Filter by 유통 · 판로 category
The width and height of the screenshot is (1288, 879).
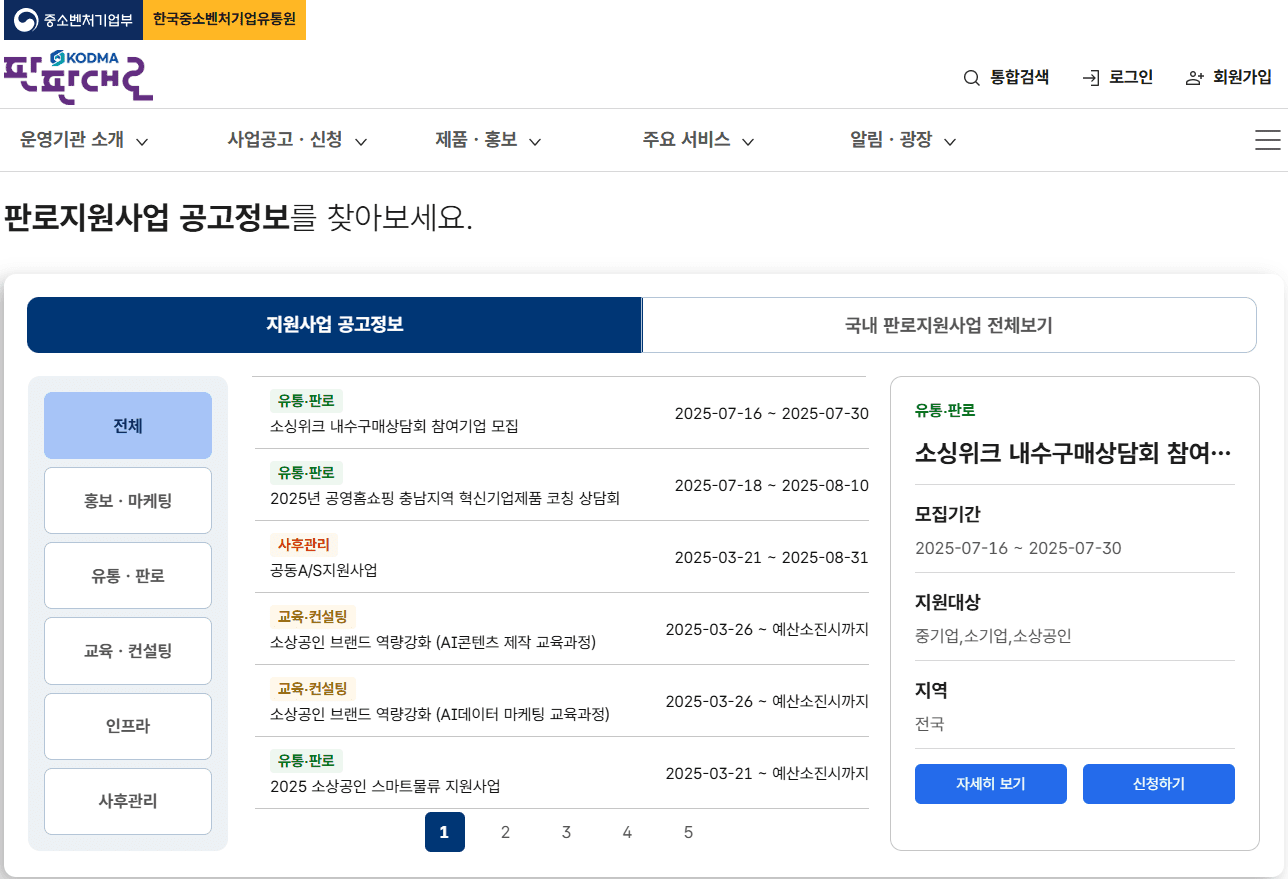coord(128,576)
